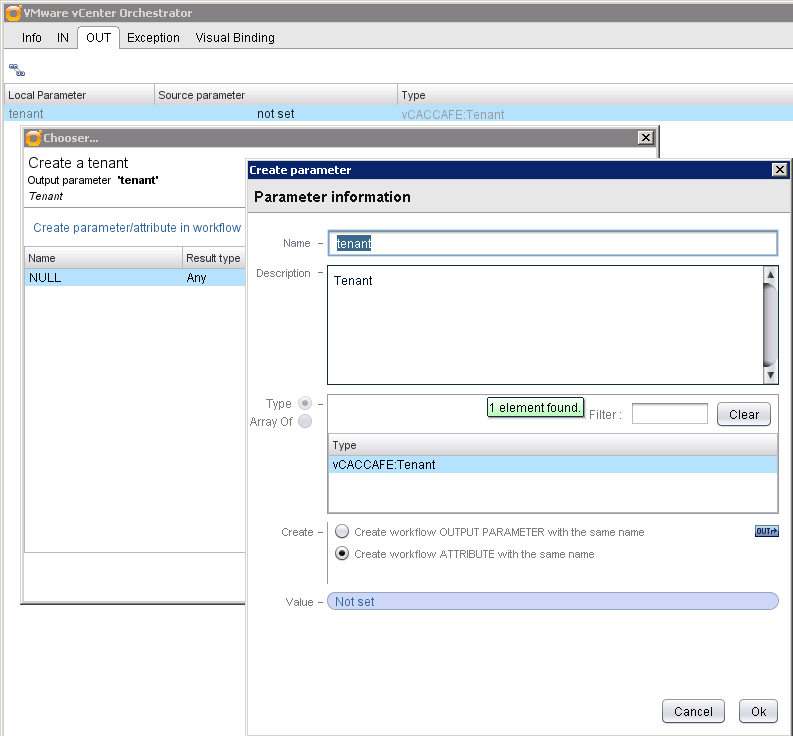Click into the Description text area

[545, 325]
